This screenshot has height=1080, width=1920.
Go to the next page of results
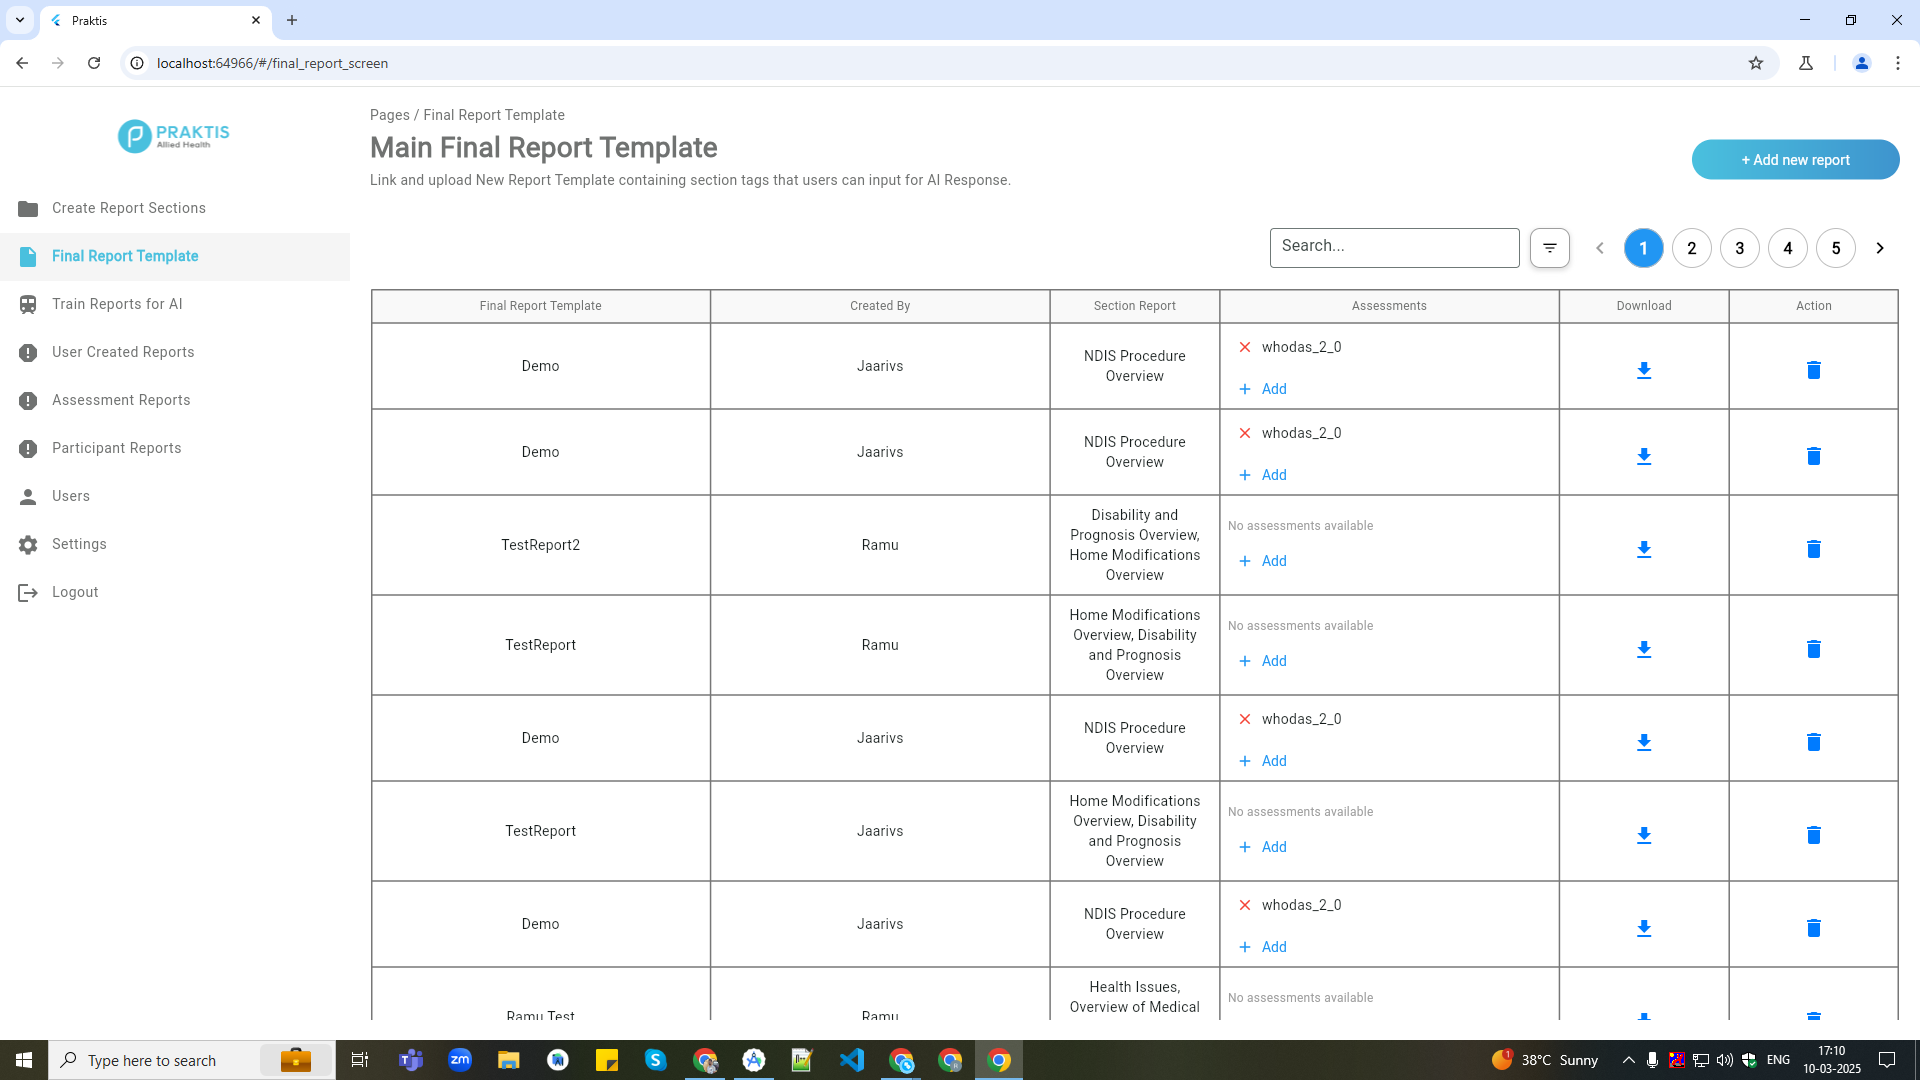pyautogui.click(x=1879, y=248)
